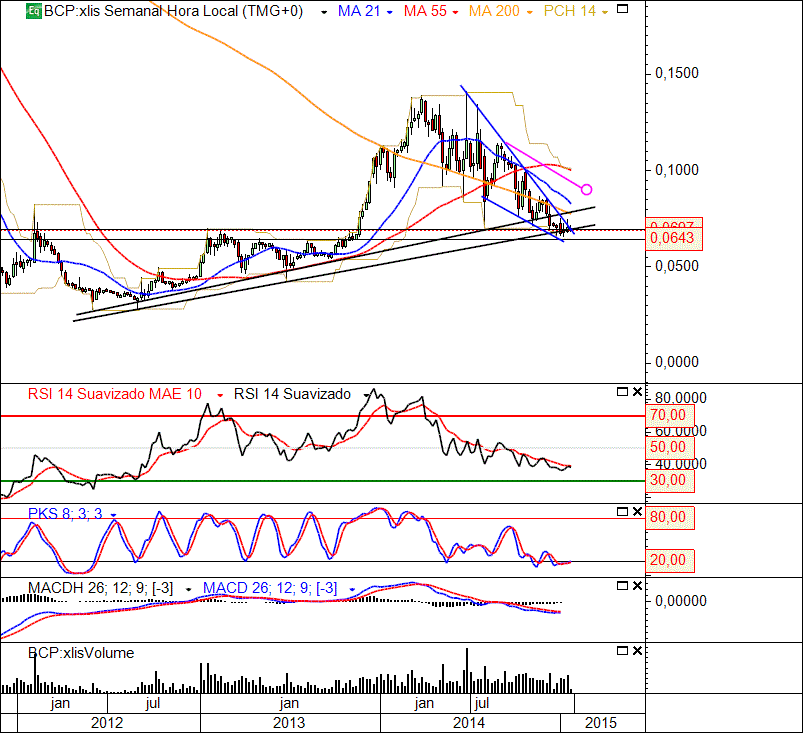803x733 pixels.
Task: Click the PKS 80,00 level tag
Action: pos(669,517)
